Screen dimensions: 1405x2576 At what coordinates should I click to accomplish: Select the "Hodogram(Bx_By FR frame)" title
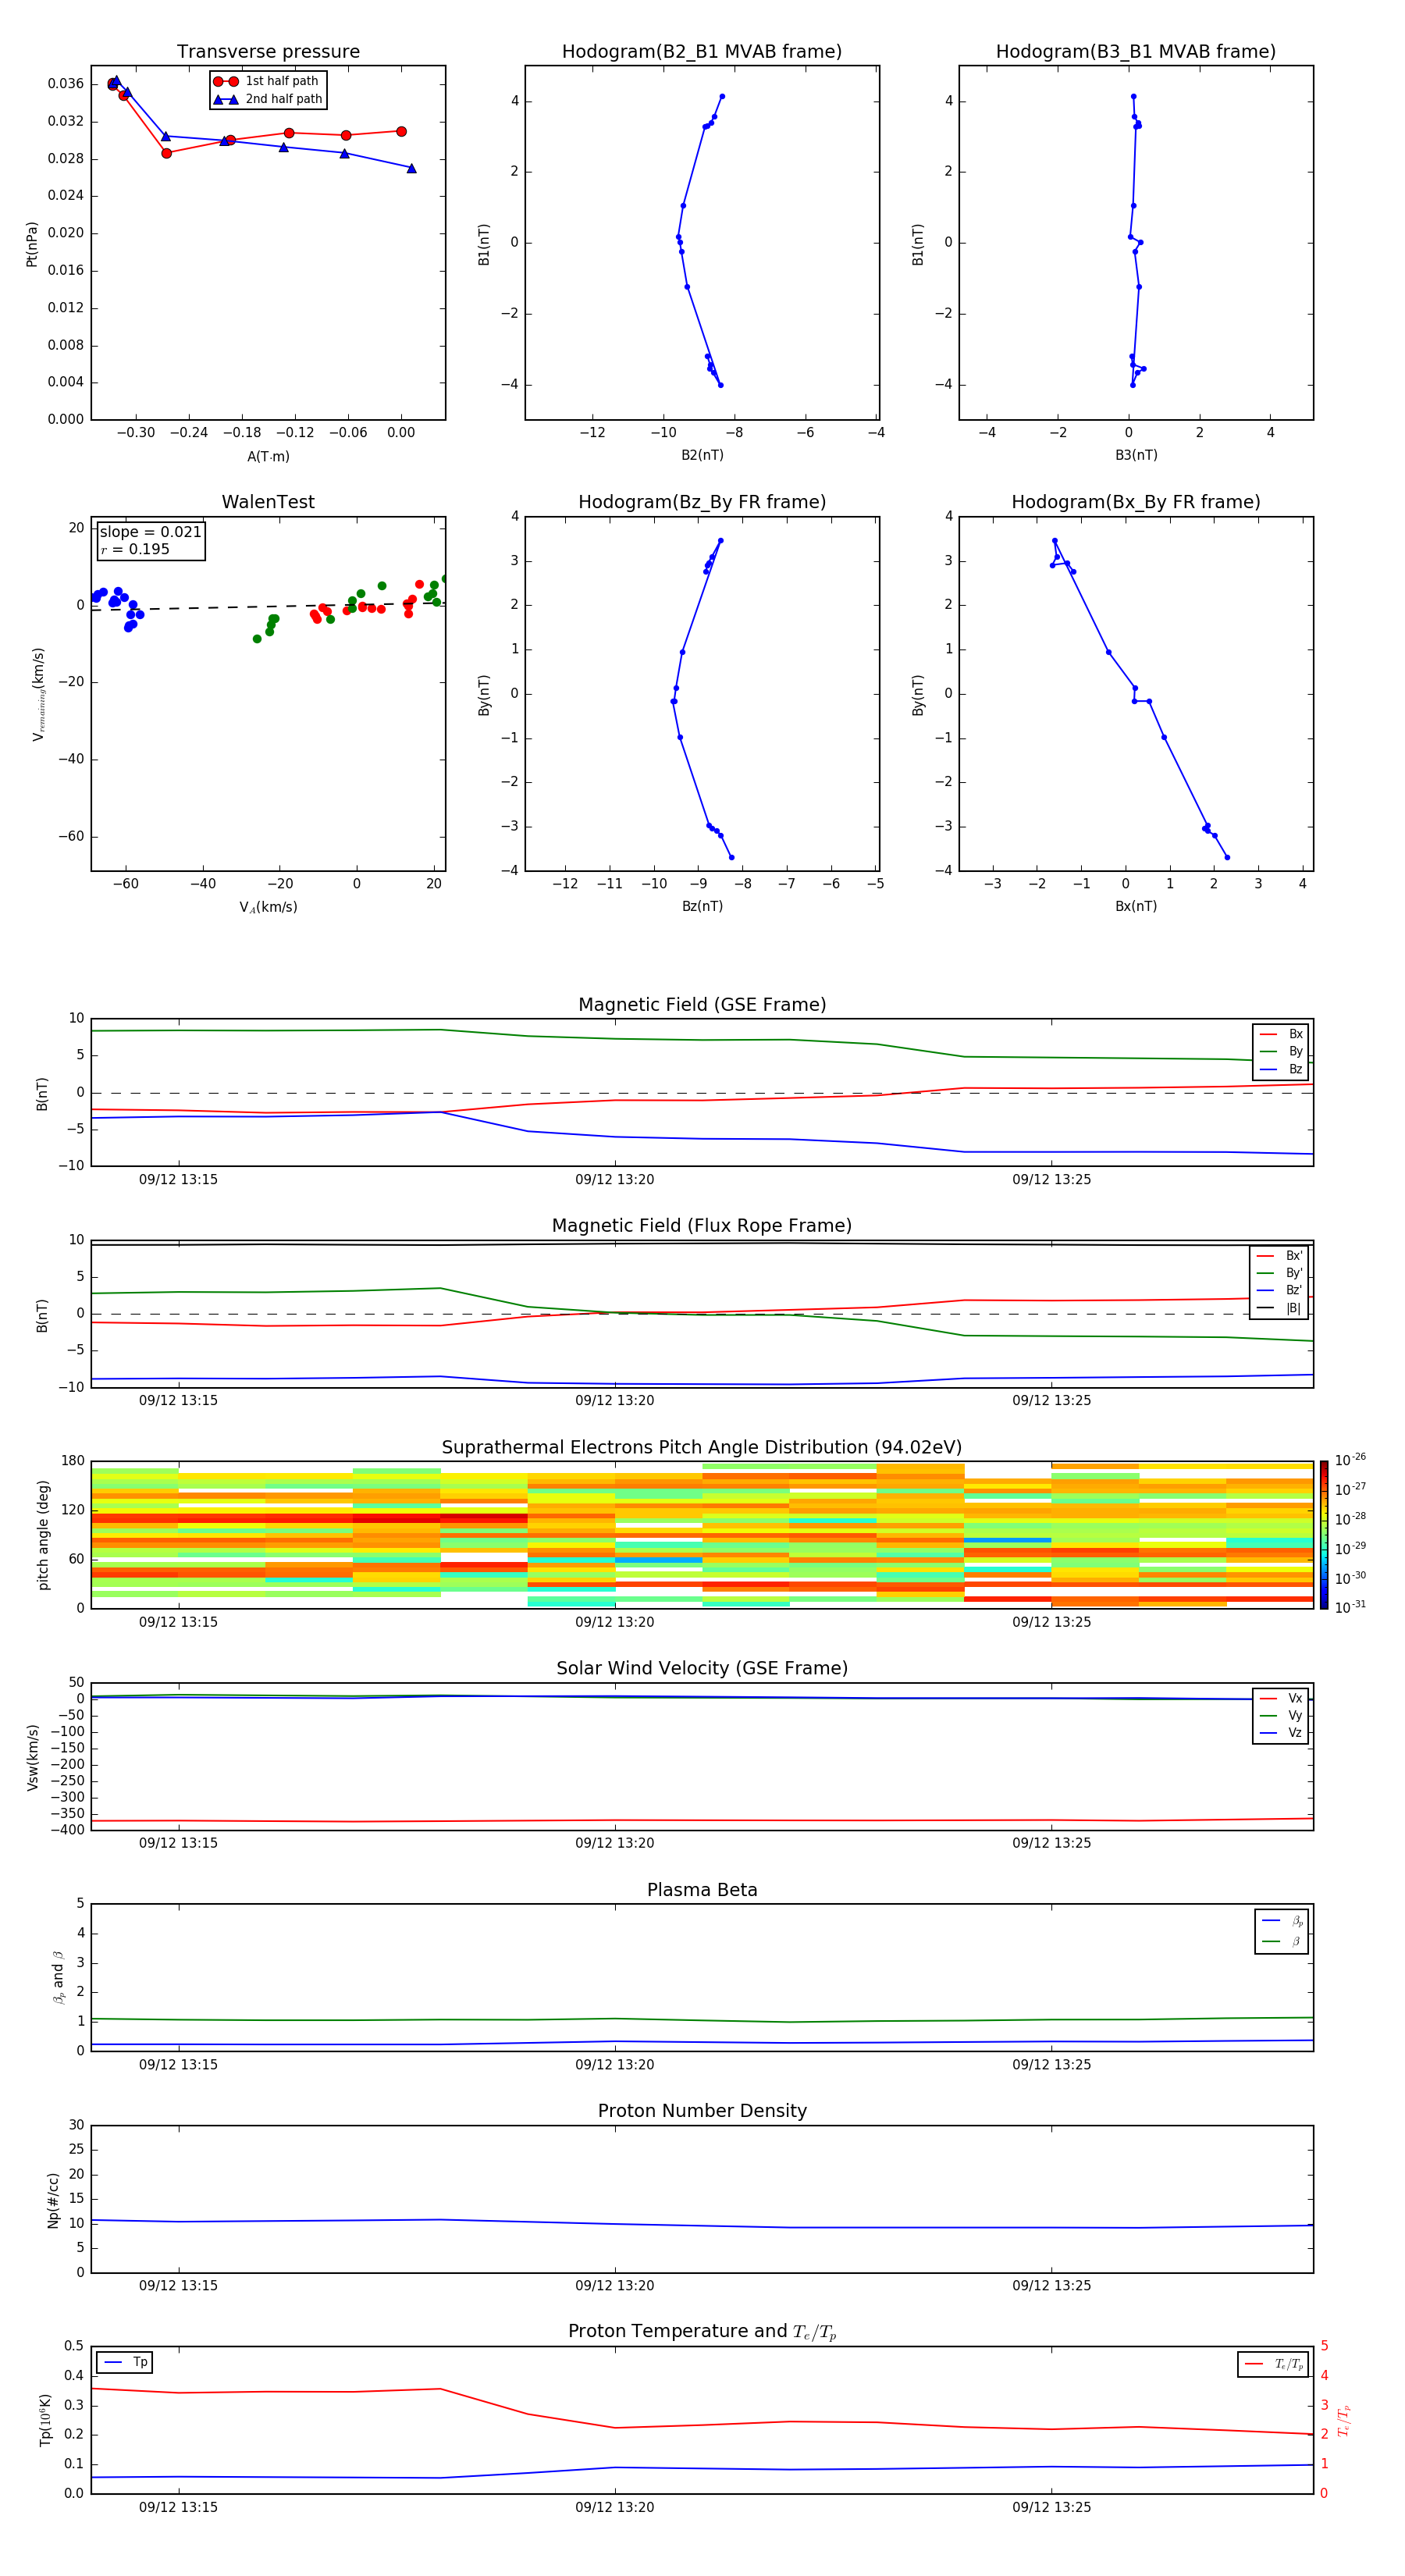click(x=1136, y=502)
